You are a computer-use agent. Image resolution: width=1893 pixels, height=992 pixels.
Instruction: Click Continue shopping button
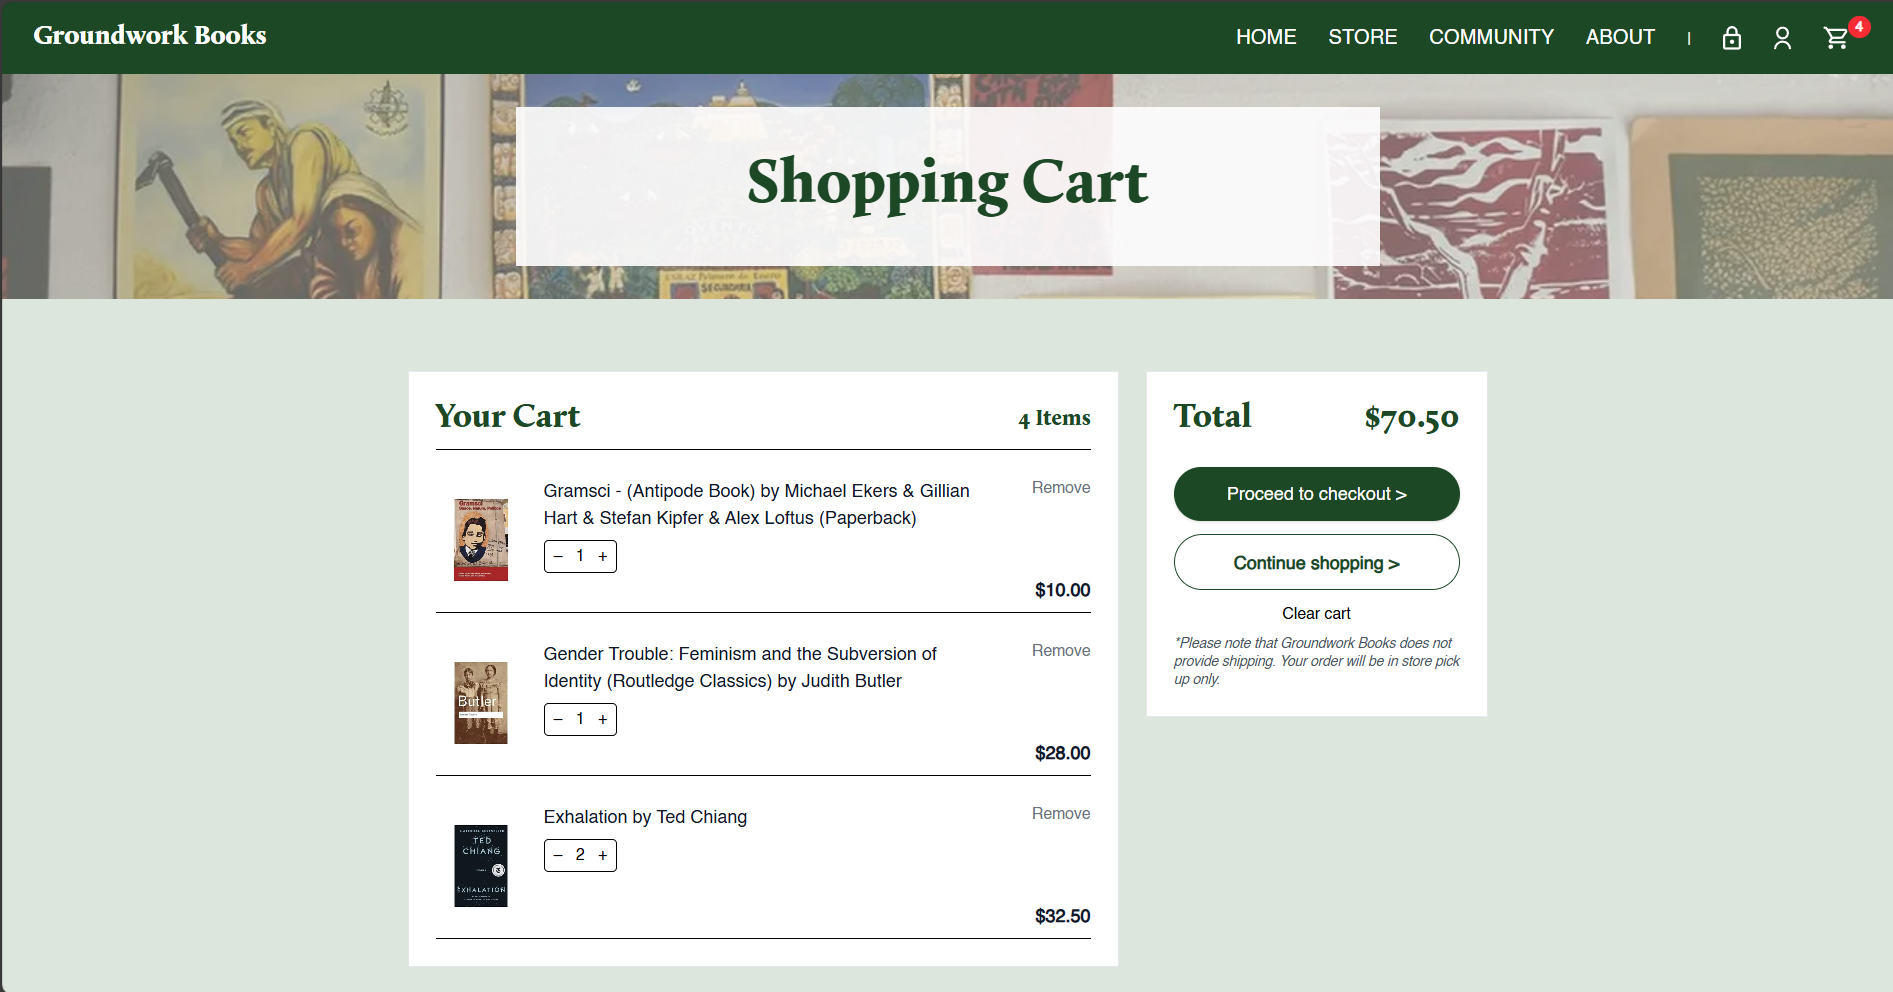point(1316,563)
